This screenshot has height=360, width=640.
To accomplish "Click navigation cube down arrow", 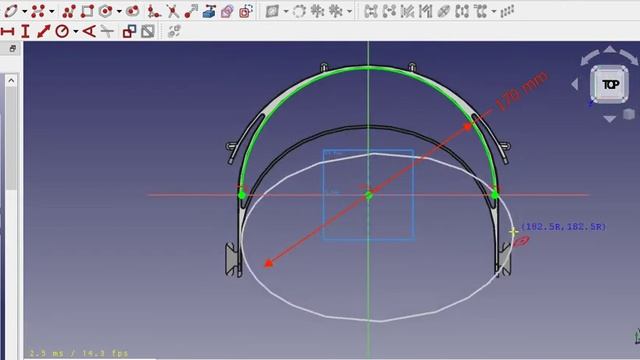I will tap(609, 119).
